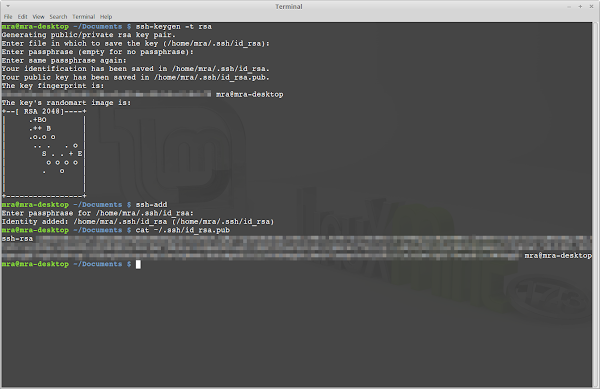Click the 'ssh-keygen -t rsa' command text
600x389 pixels.
click(174, 26)
